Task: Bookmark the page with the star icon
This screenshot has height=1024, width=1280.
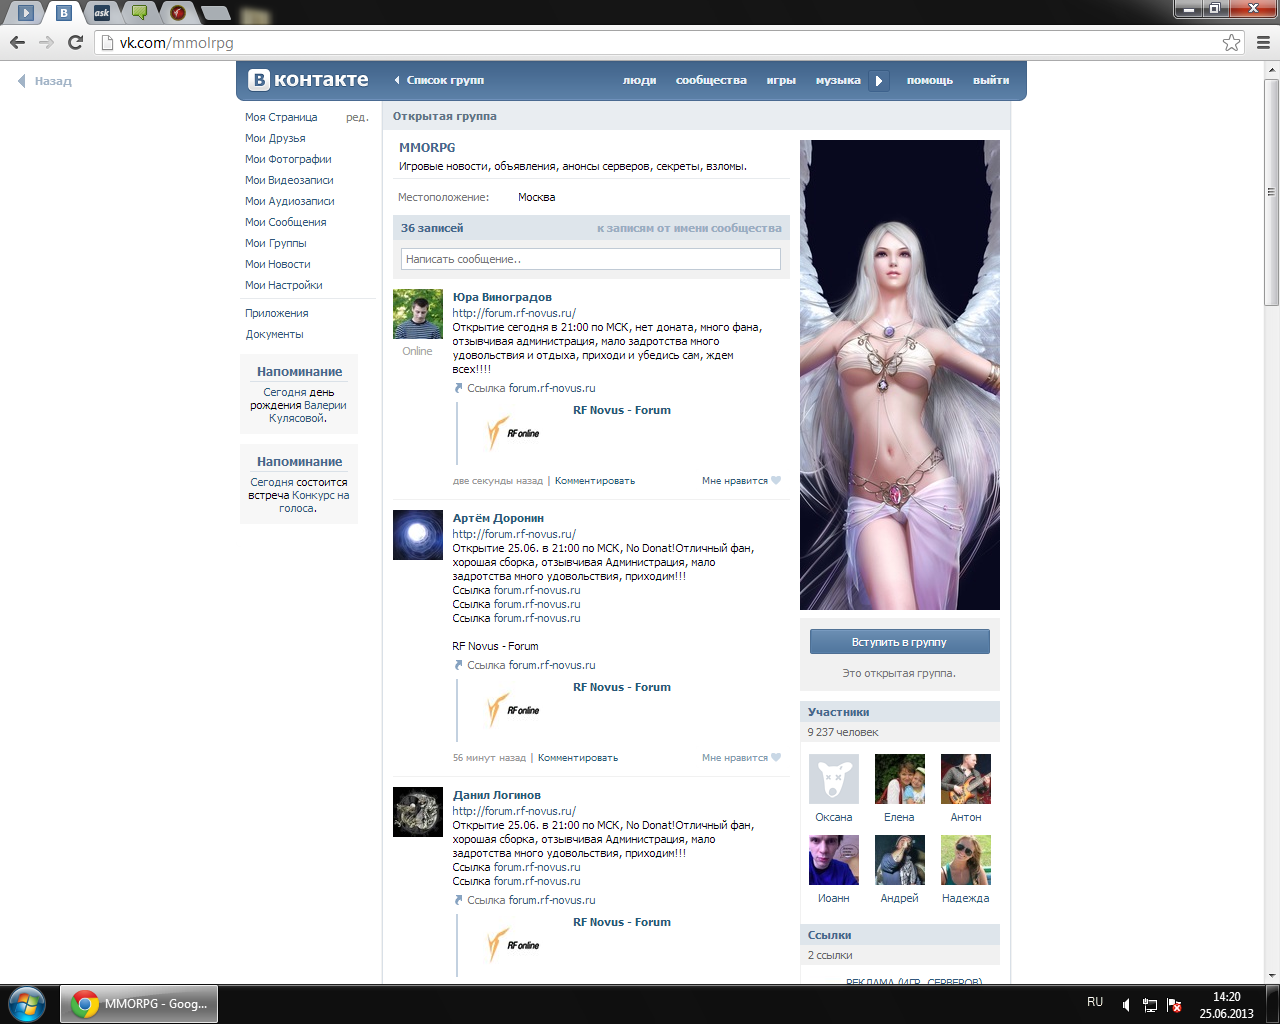Action: pyautogui.click(x=1231, y=42)
